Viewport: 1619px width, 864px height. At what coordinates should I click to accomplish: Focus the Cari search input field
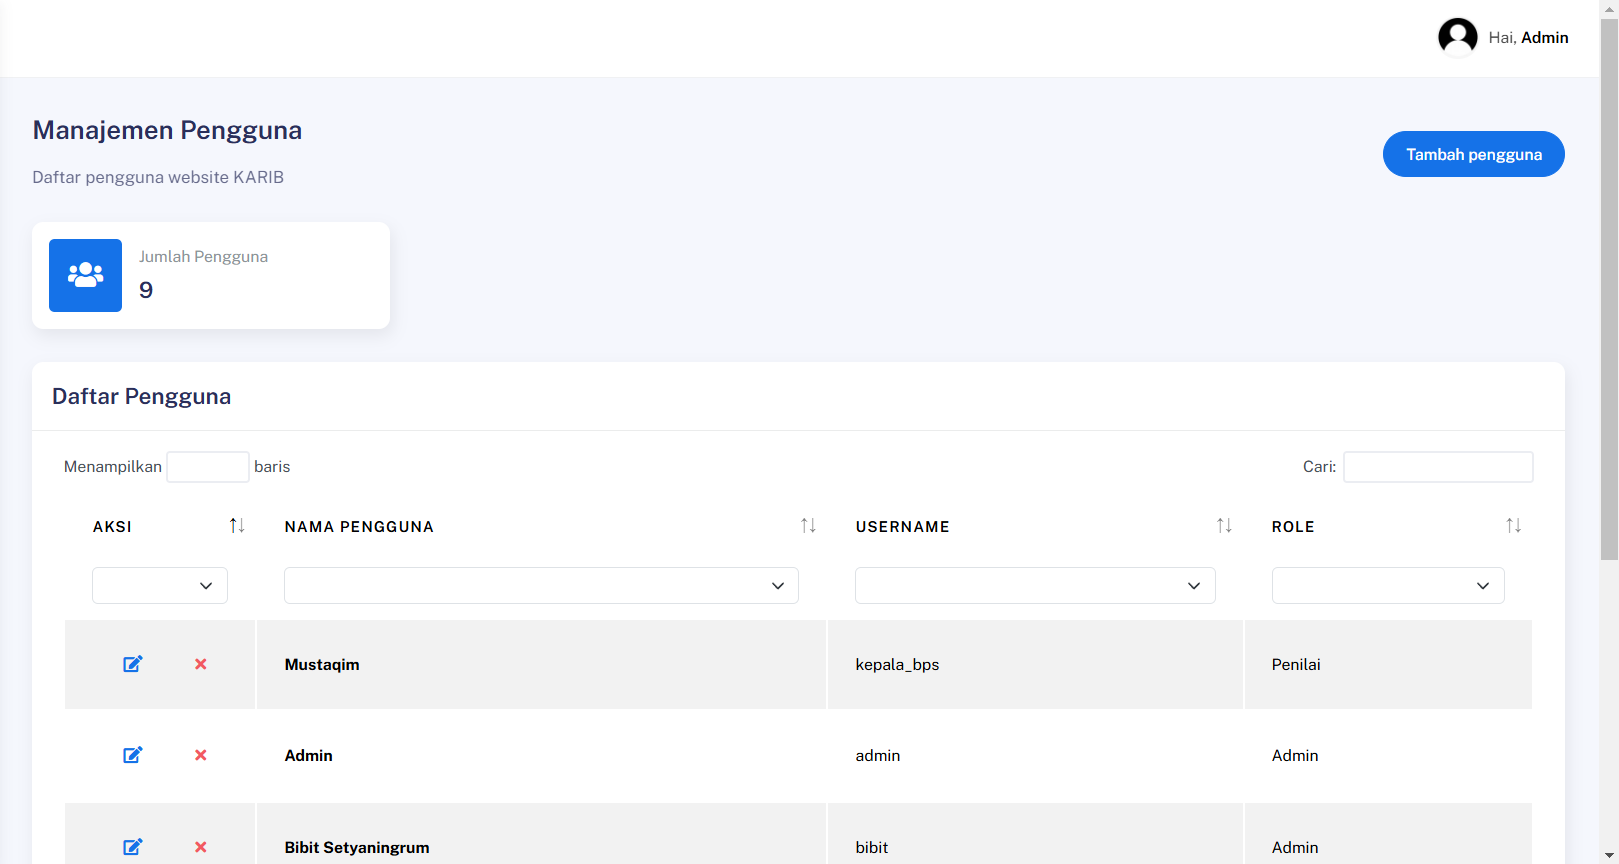point(1437,467)
